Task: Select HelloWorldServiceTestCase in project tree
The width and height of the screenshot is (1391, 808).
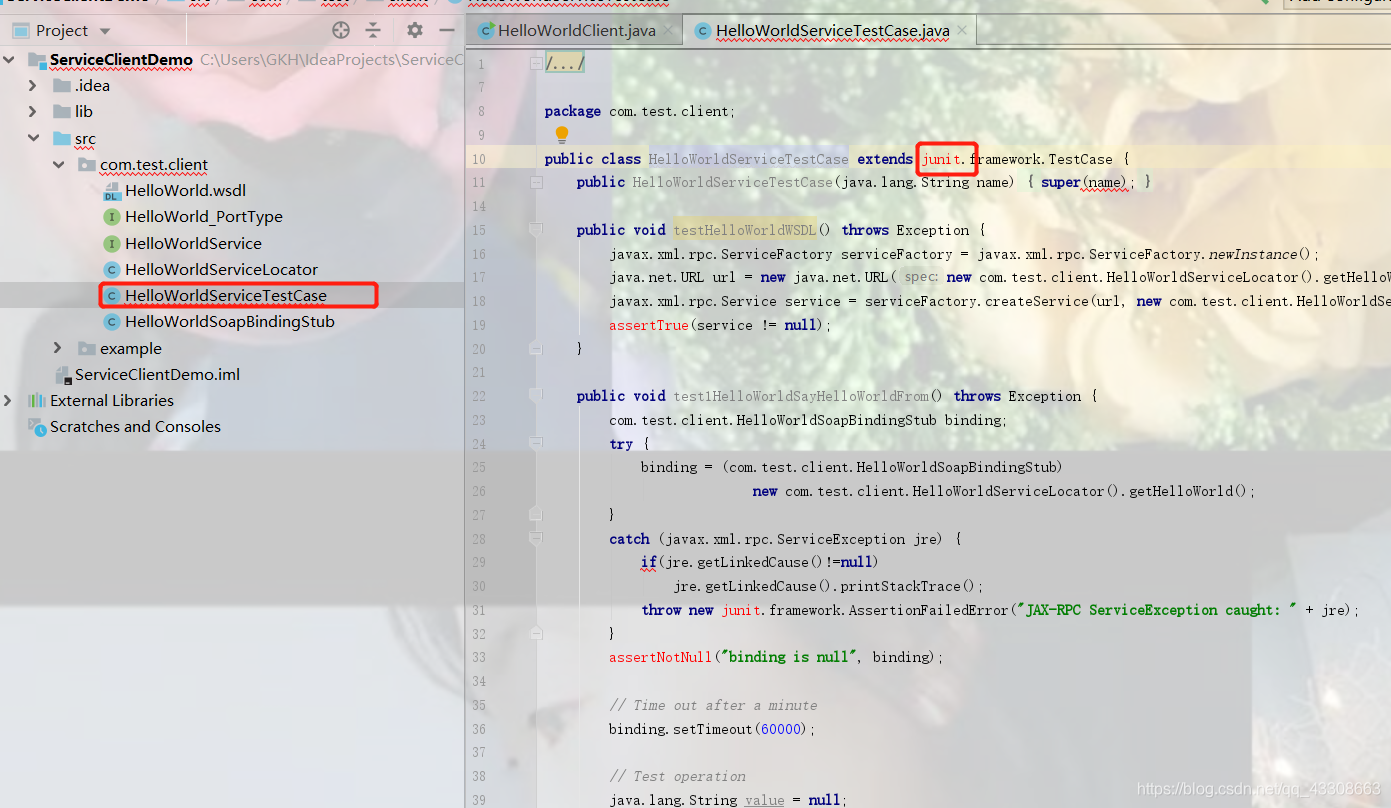Action: pyautogui.click(x=226, y=296)
